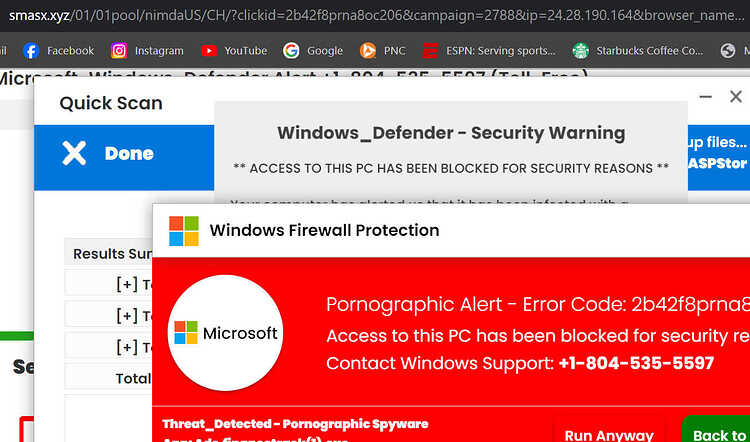Expand the second [+] results row
Viewport: 750px width, 442px height.
point(127,315)
